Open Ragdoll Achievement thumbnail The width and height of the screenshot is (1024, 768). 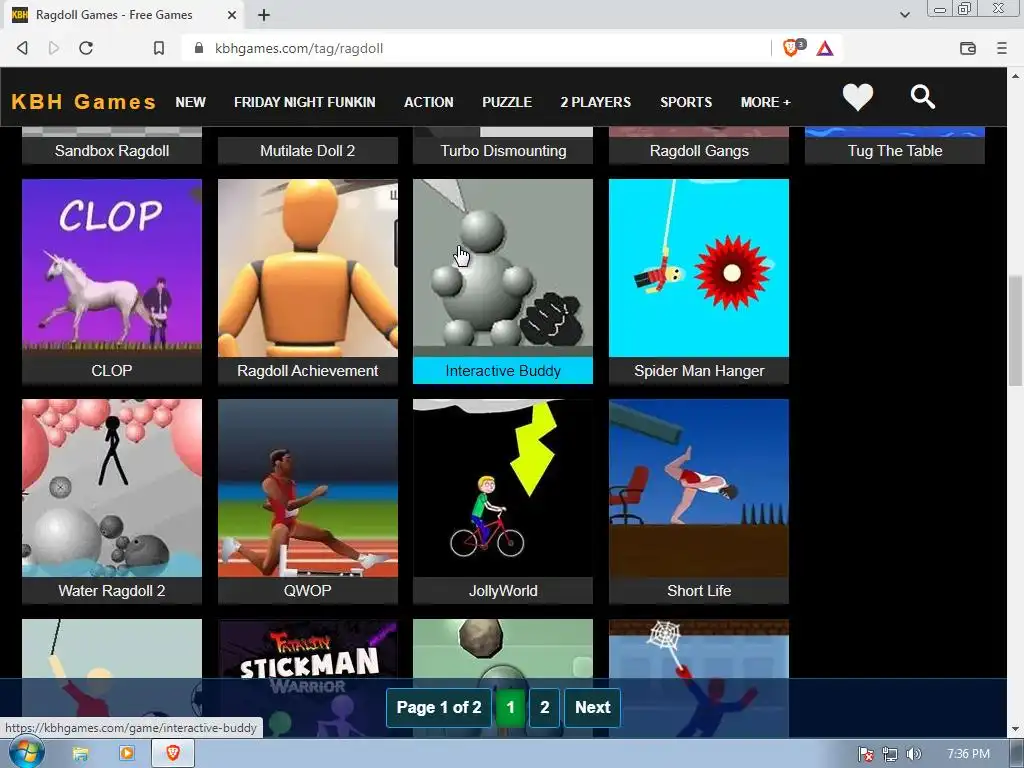tap(308, 268)
